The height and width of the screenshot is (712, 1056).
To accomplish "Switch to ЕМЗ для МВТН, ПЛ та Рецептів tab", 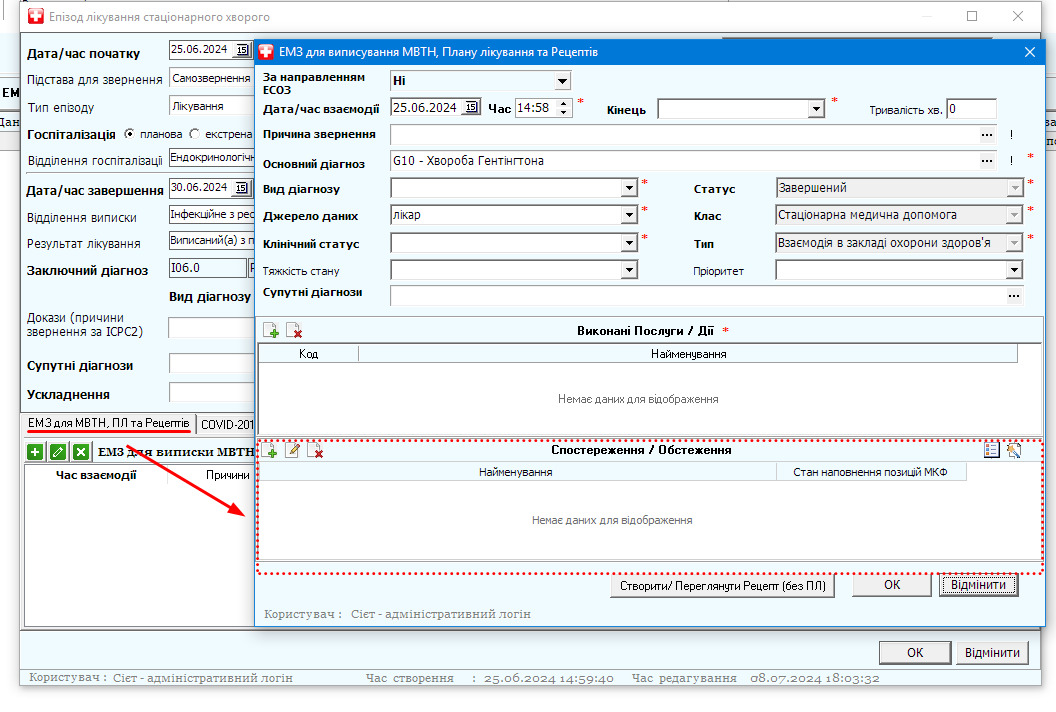I will tap(108, 423).
